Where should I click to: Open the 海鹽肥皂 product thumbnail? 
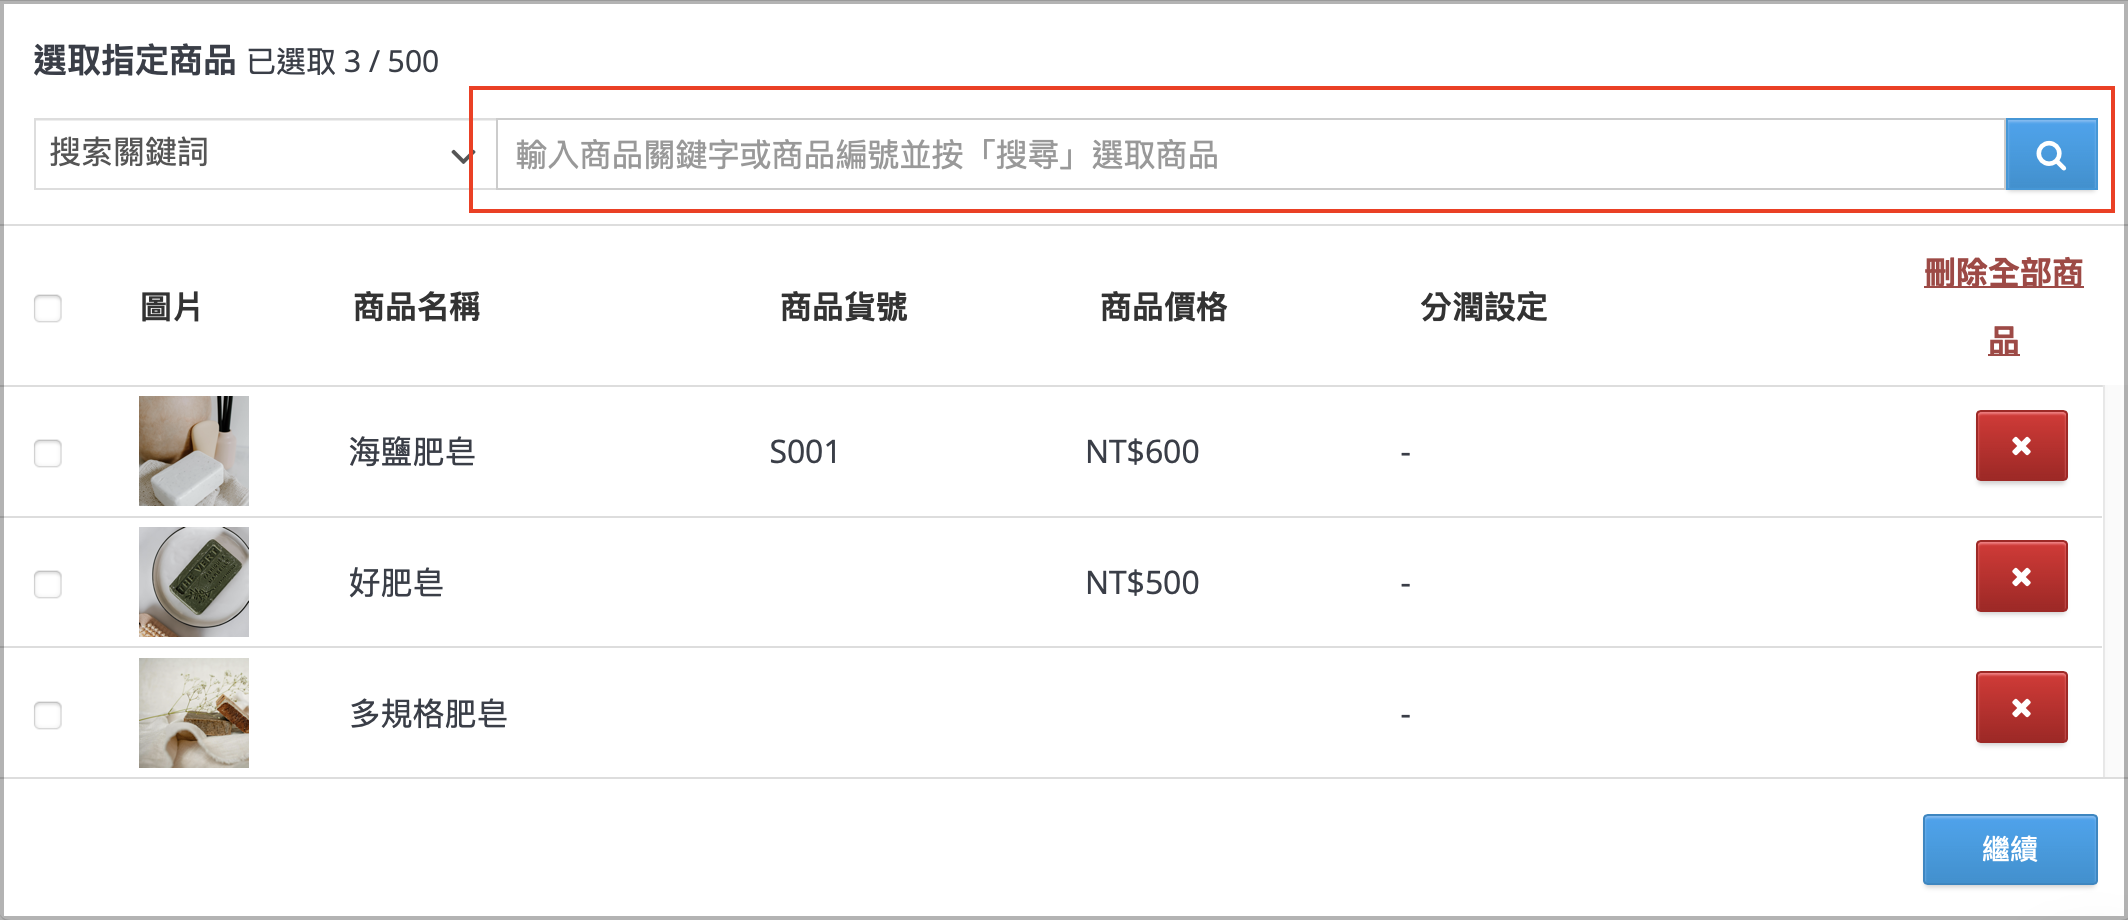(x=194, y=451)
